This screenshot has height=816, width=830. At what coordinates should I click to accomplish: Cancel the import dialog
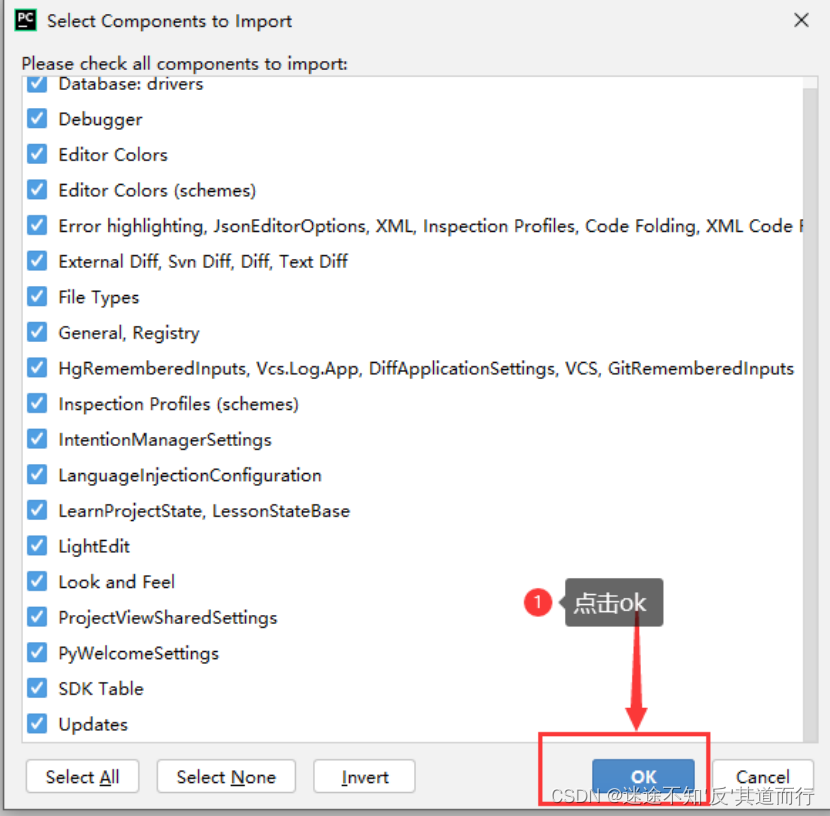pyautogui.click(x=763, y=776)
